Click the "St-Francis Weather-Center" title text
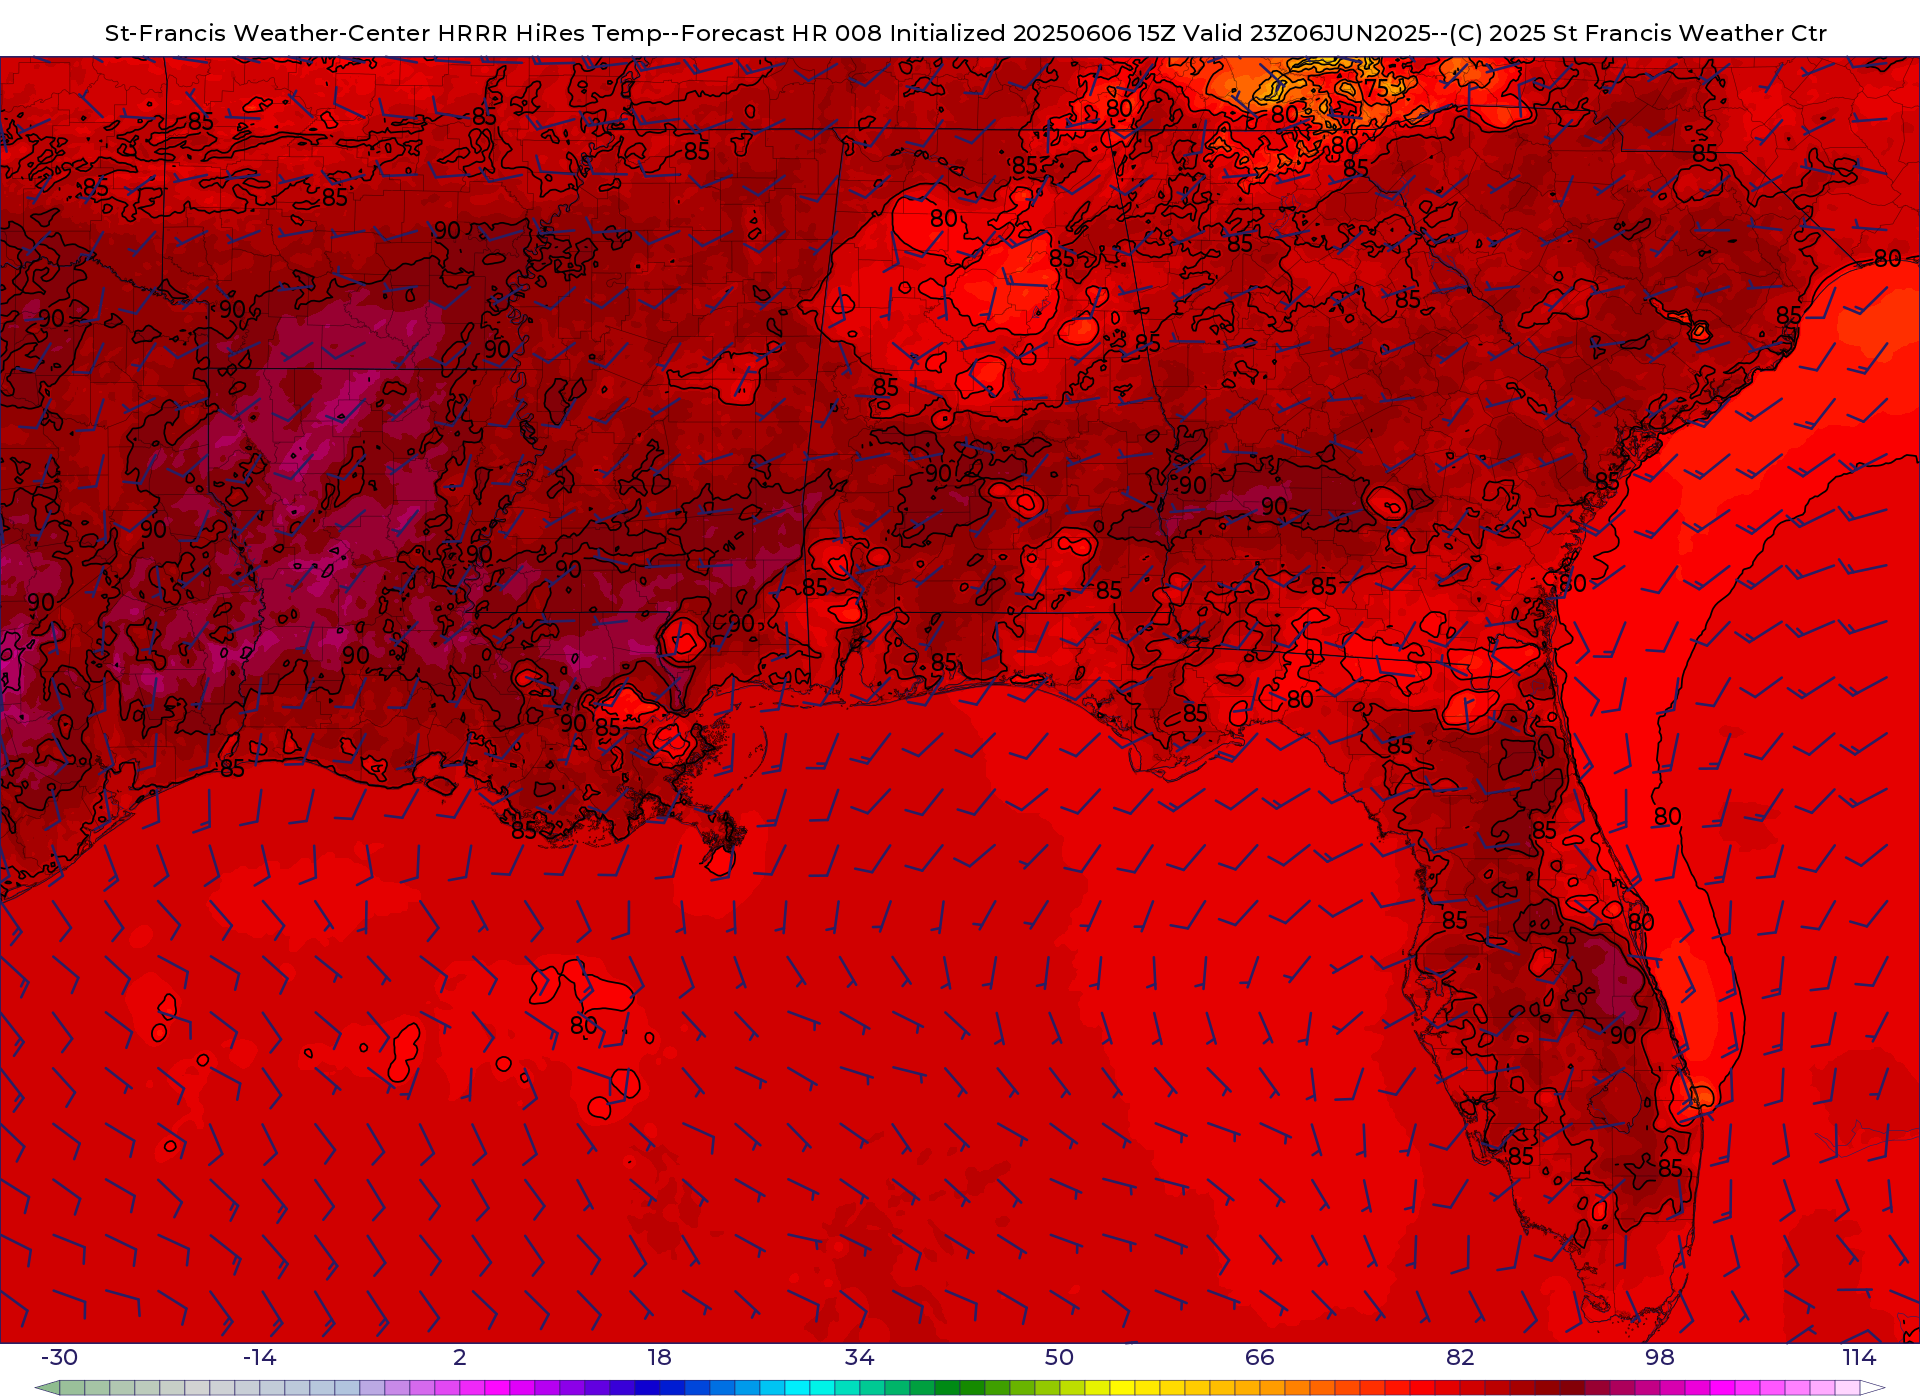1920x1400 pixels. tap(268, 33)
